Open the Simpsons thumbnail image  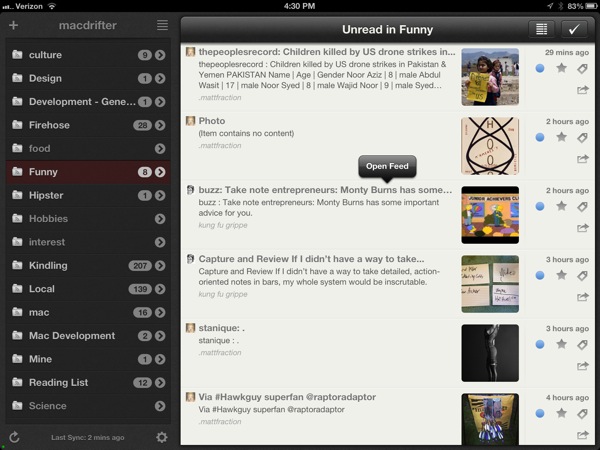490,215
